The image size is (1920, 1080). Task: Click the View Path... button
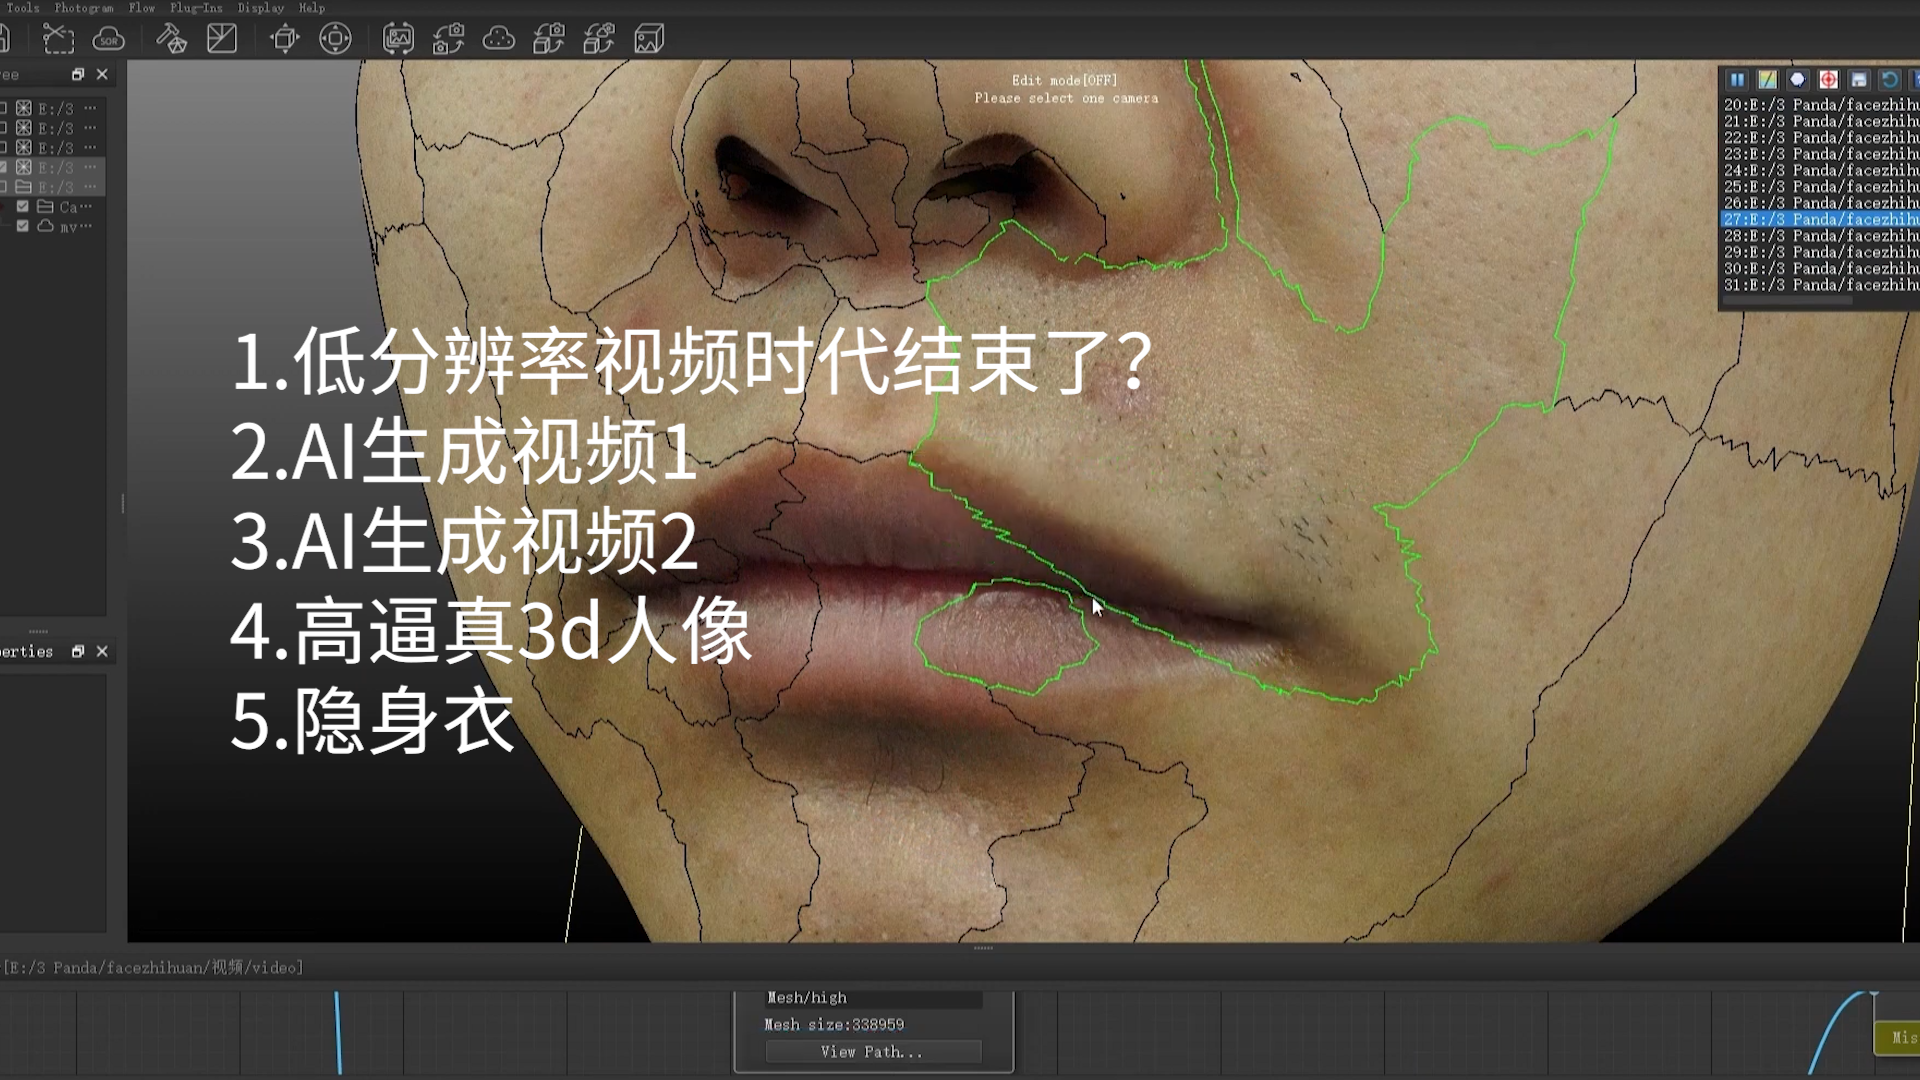[x=872, y=1052]
